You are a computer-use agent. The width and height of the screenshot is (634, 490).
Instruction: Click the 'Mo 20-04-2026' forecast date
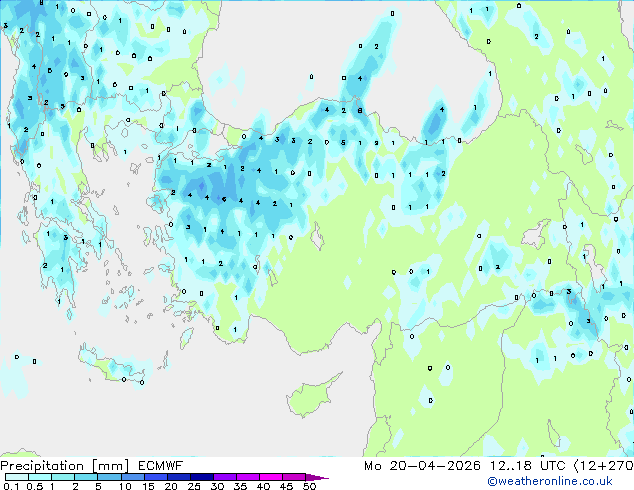[x=422, y=466]
